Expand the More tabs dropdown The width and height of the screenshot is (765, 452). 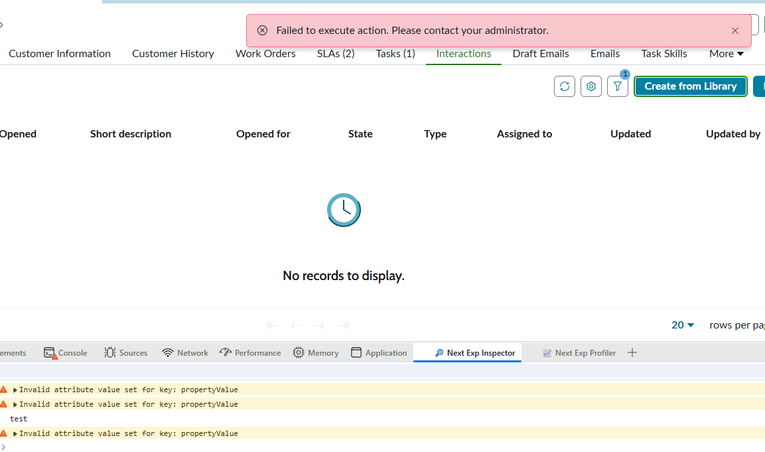726,54
